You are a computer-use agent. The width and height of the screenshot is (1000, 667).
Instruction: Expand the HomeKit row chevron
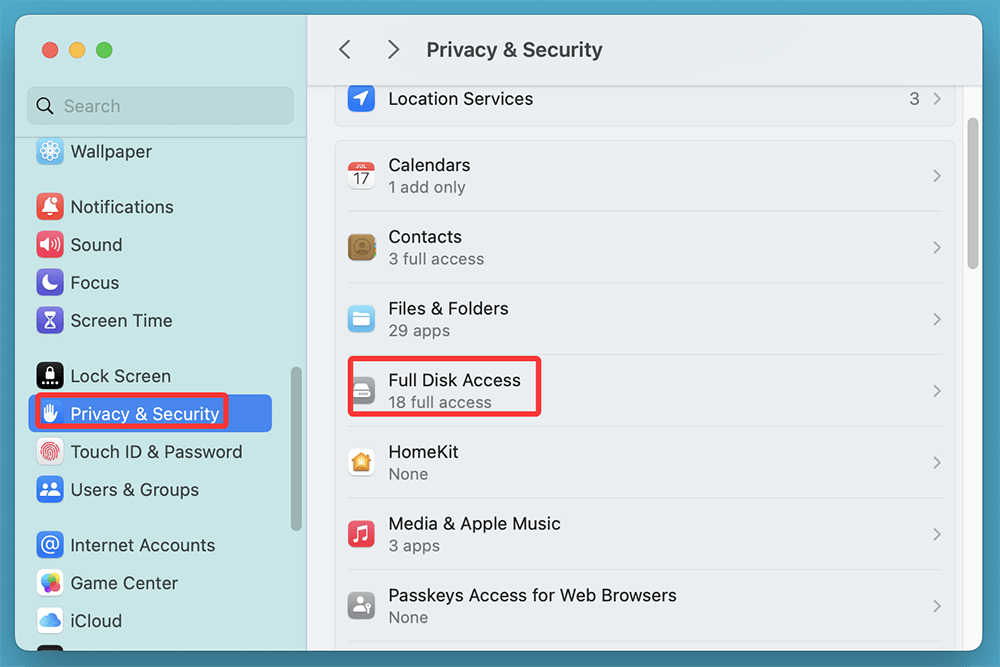point(936,462)
